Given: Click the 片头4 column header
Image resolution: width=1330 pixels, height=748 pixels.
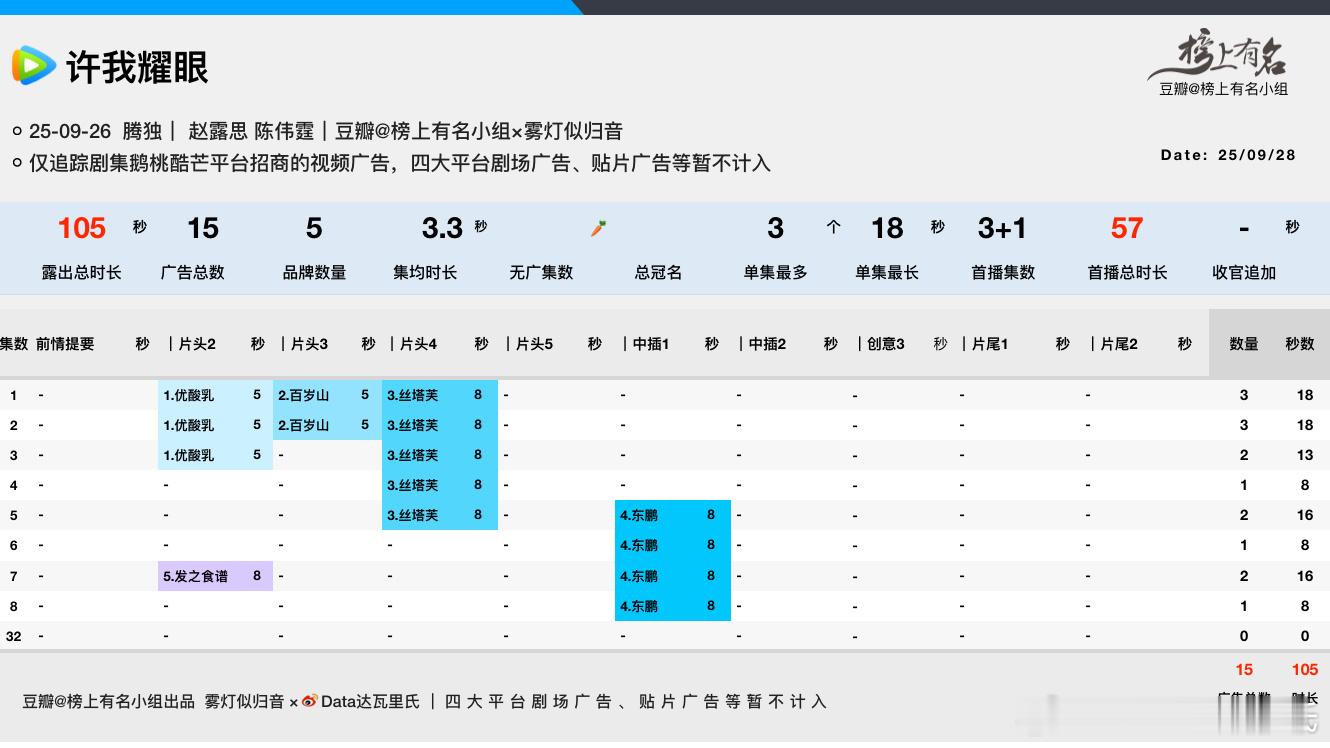Looking at the screenshot, I should (x=418, y=343).
